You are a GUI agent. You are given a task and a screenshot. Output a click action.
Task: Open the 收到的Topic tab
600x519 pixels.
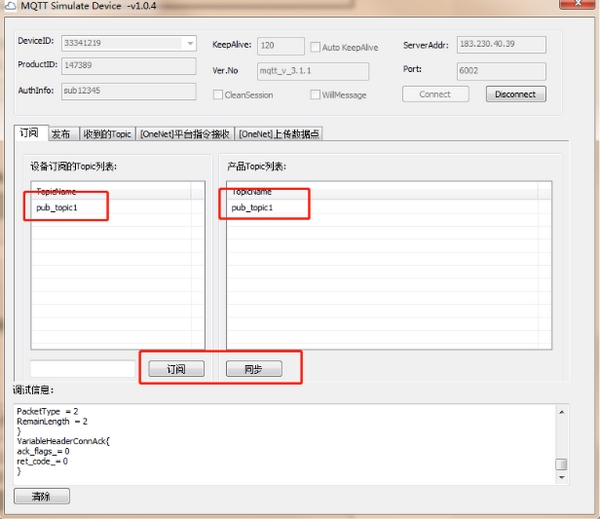(107, 133)
